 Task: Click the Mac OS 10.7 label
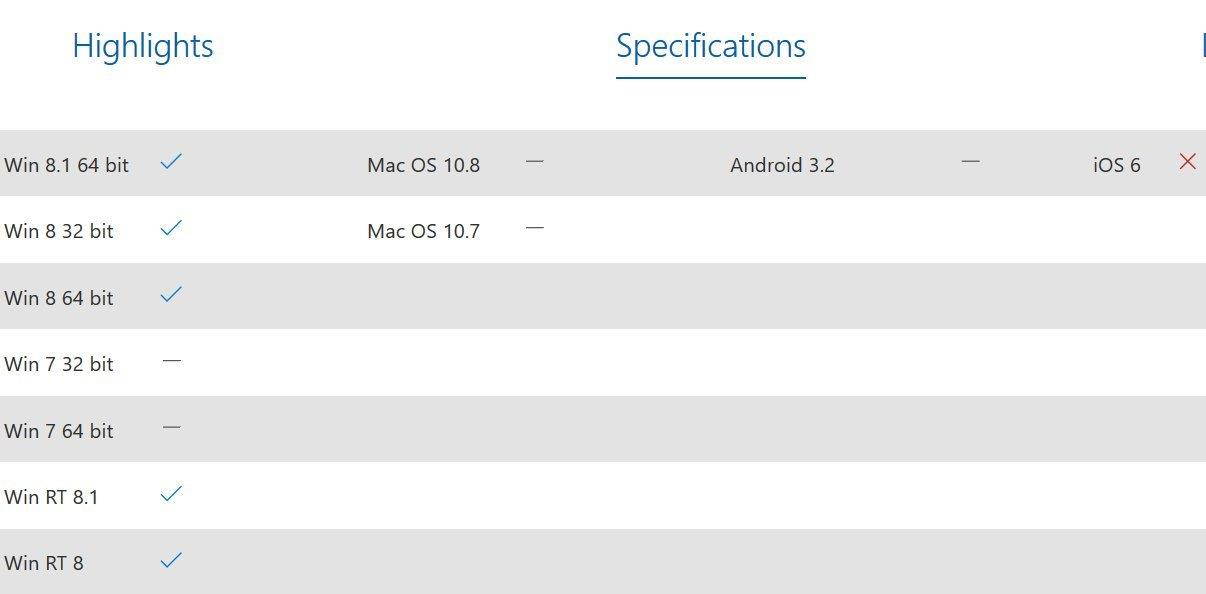tap(423, 231)
